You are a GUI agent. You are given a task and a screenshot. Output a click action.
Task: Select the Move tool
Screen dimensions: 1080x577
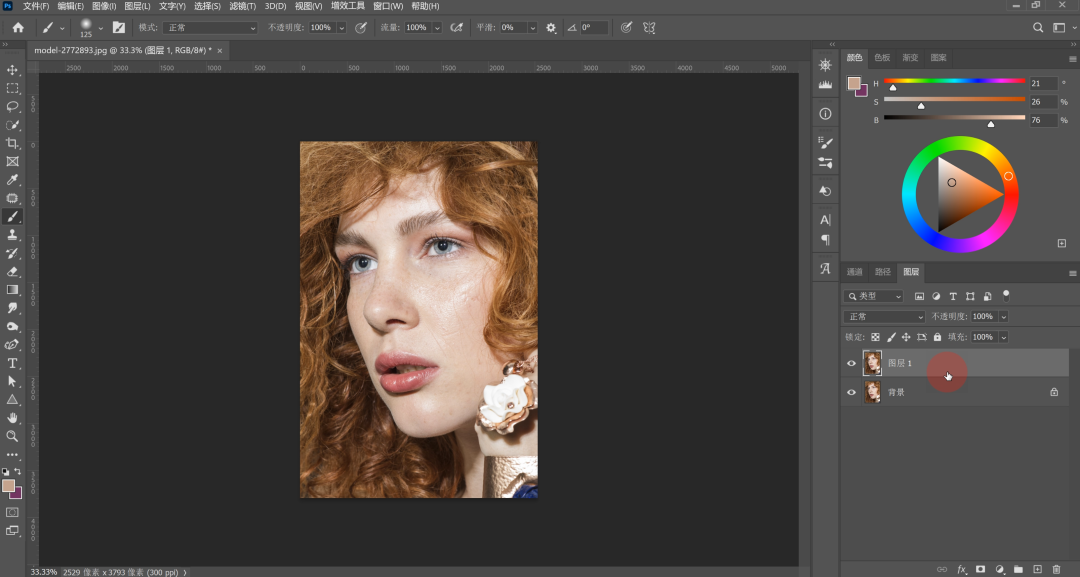point(12,70)
